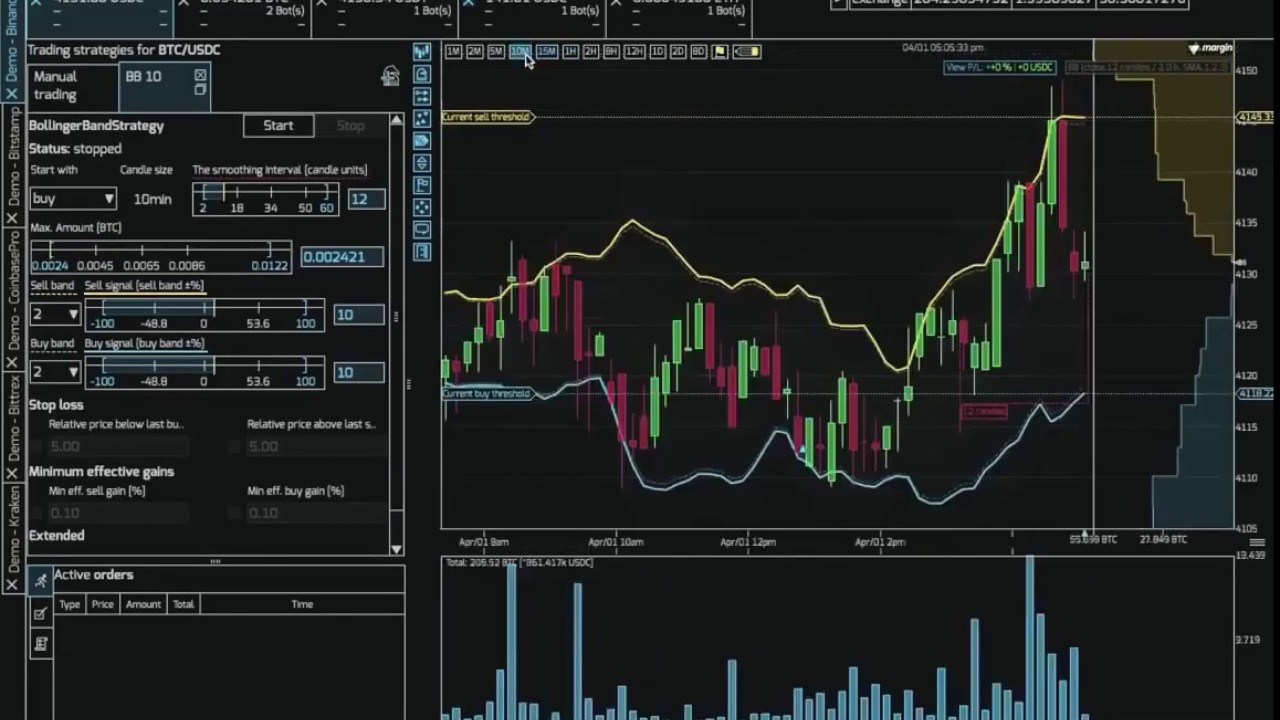Switch chart to the 15M timeframe
Viewport: 1280px width, 720px height.
546,52
